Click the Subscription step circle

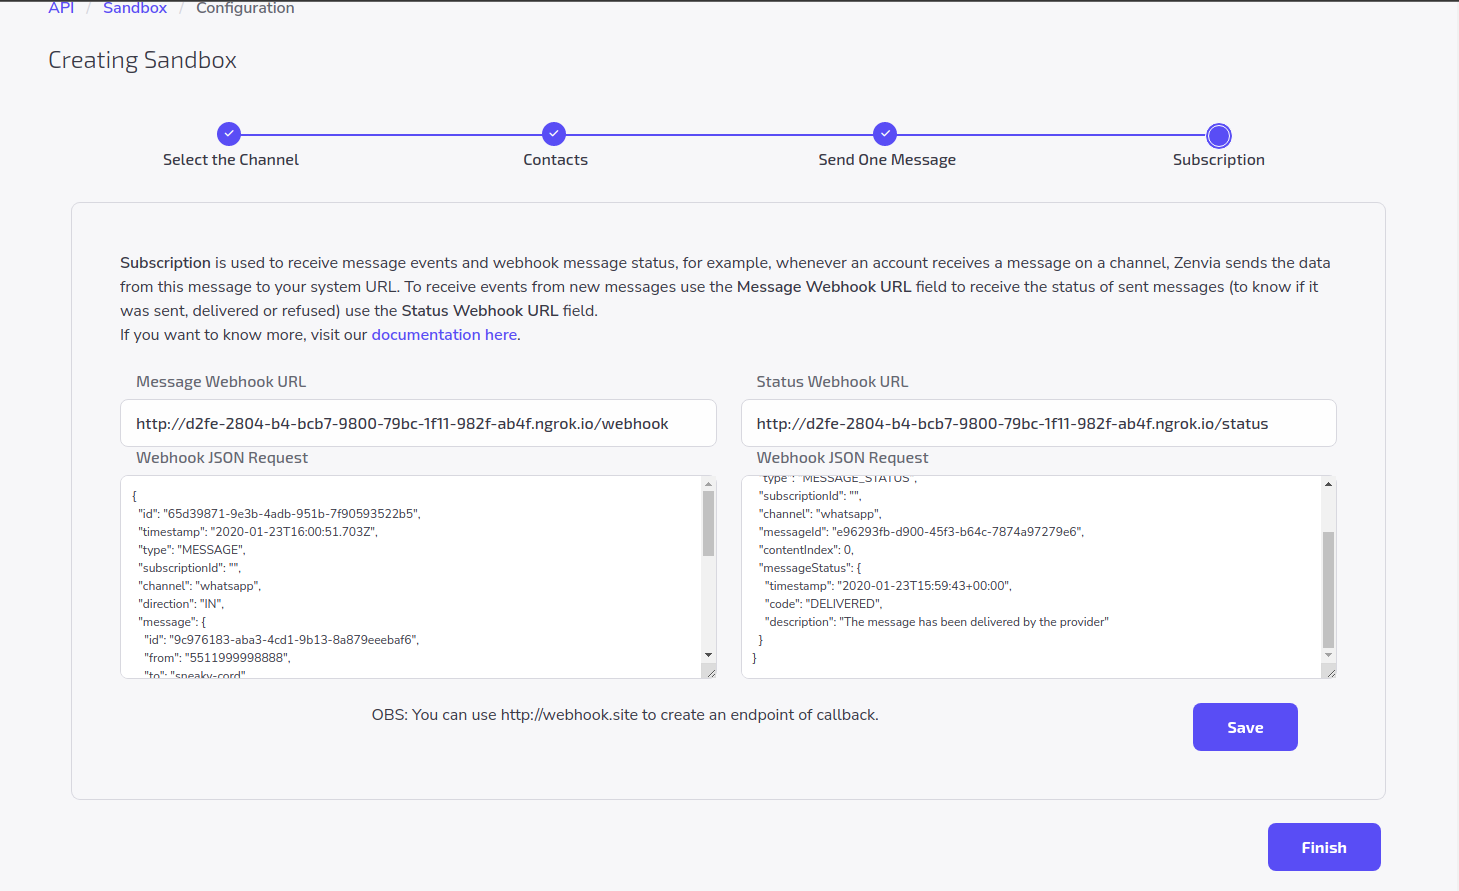click(x=1219, y=135)
